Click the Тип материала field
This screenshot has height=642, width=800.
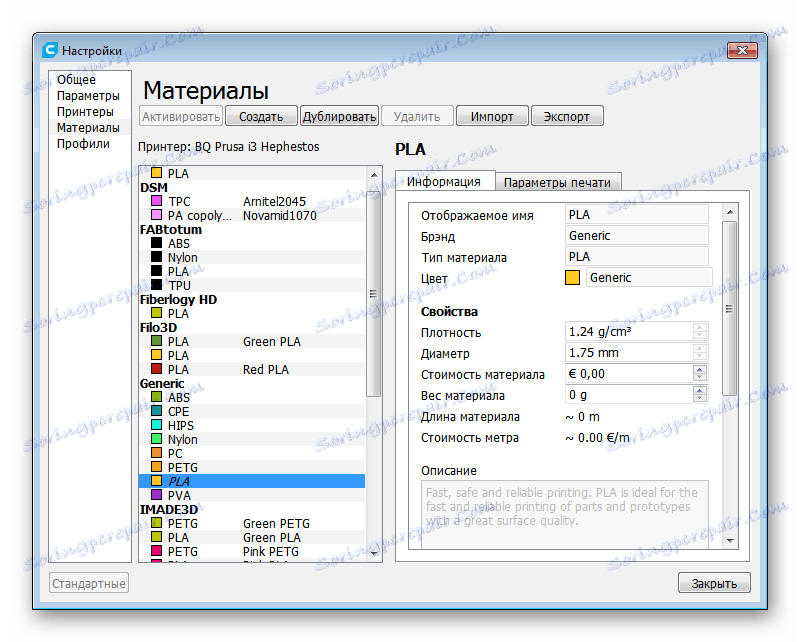[637, 257]
